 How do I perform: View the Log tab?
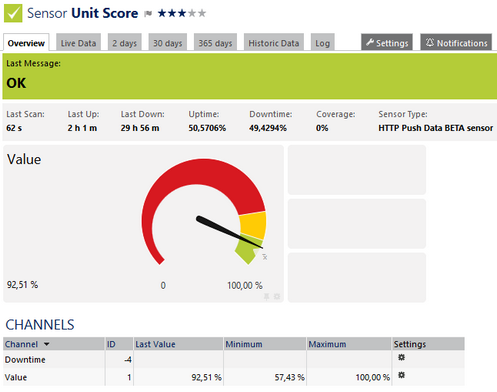coord(322,43)
